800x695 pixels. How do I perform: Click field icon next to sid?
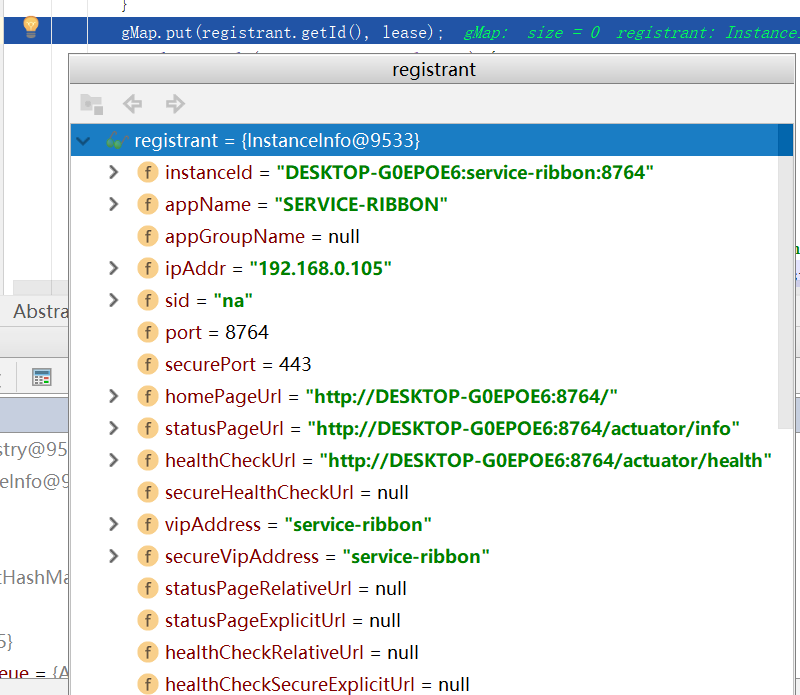coord(147,301)
